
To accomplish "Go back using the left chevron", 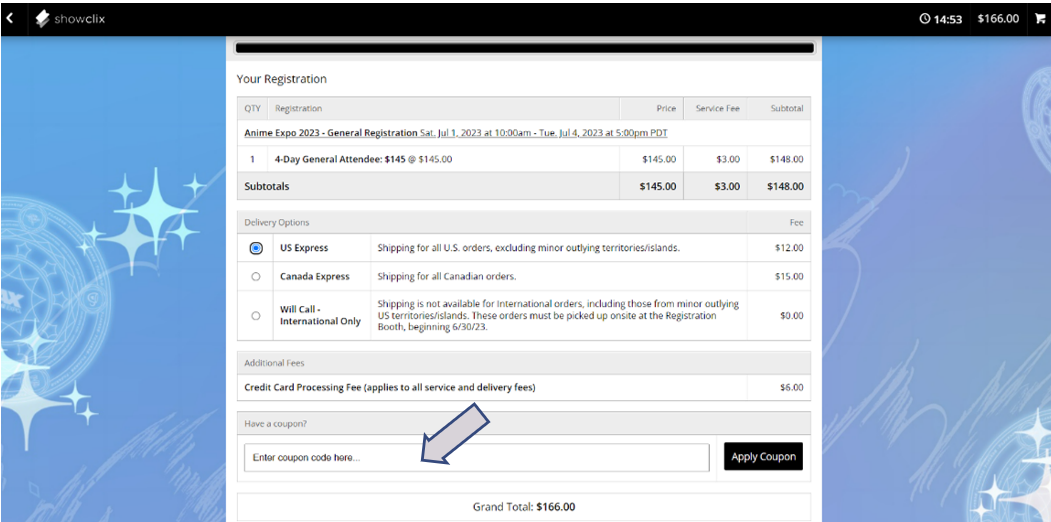I will [x=10, y=19].
